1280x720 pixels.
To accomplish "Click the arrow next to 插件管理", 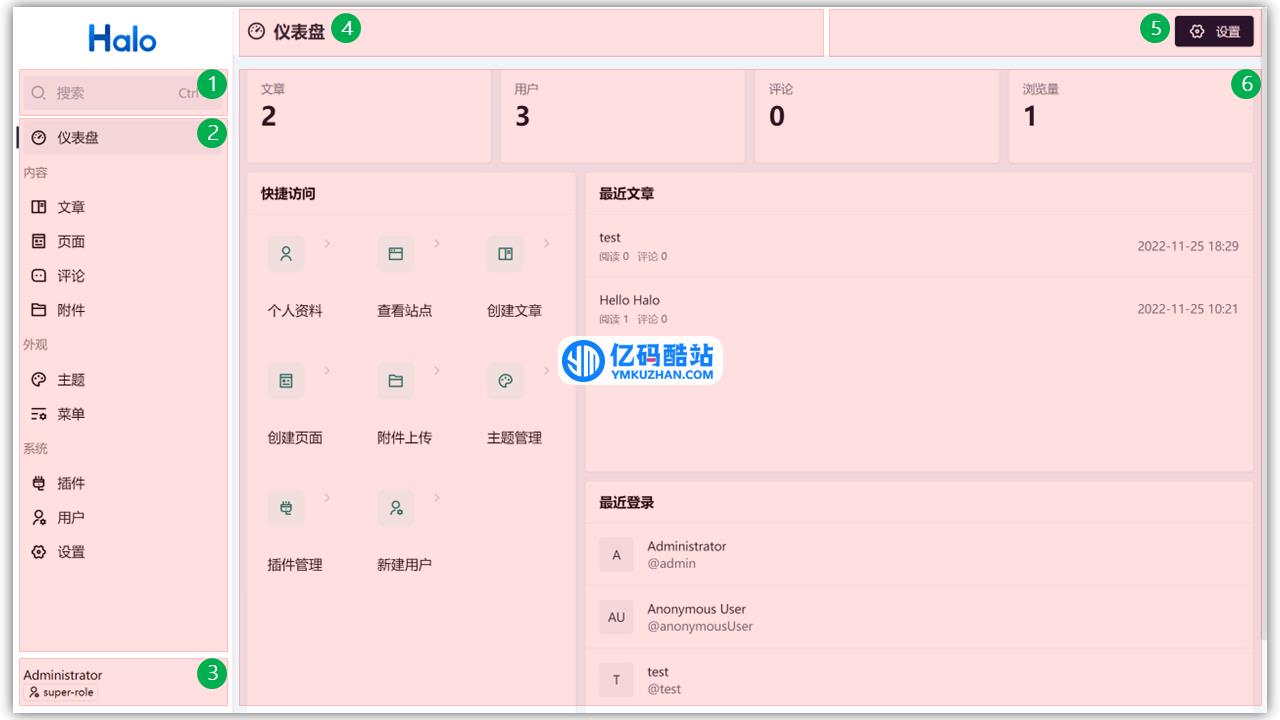I will pyautogui.click(x=327, y=497).
